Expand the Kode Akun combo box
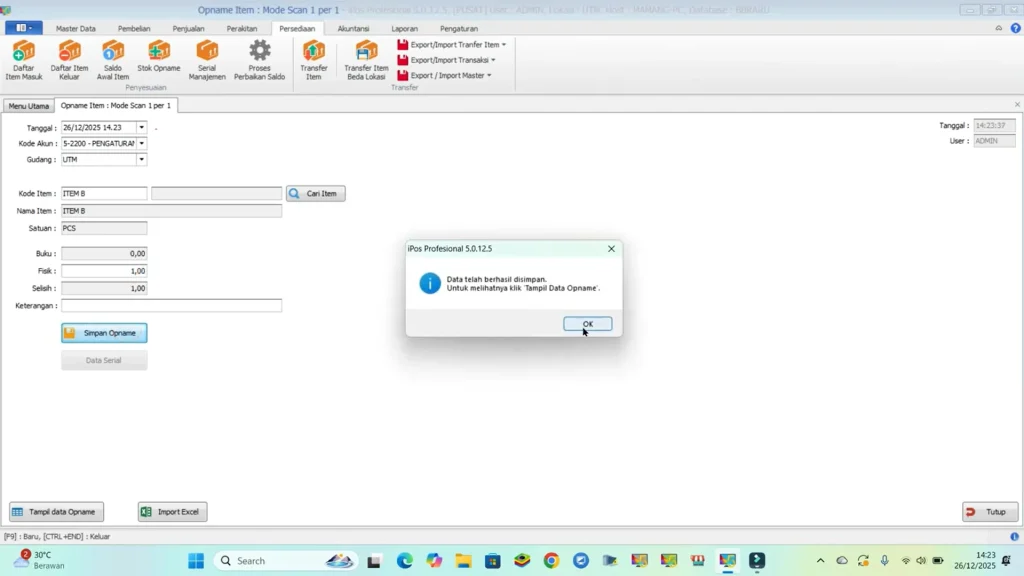Screen dimensions: 1024x576 (142, 143)
